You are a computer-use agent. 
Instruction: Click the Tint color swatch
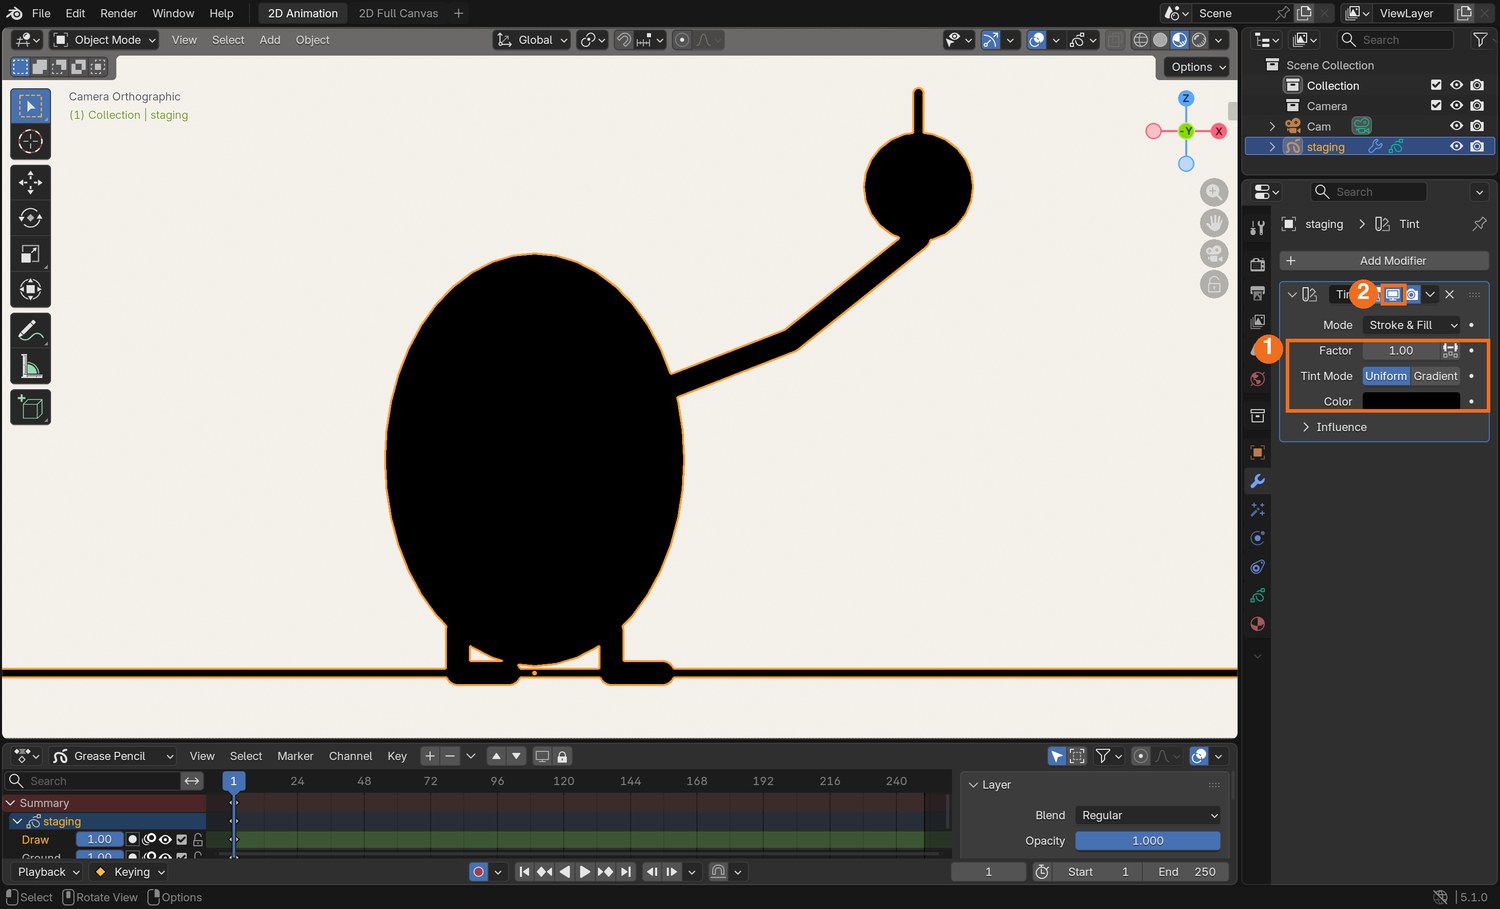tap(1411, 401)
